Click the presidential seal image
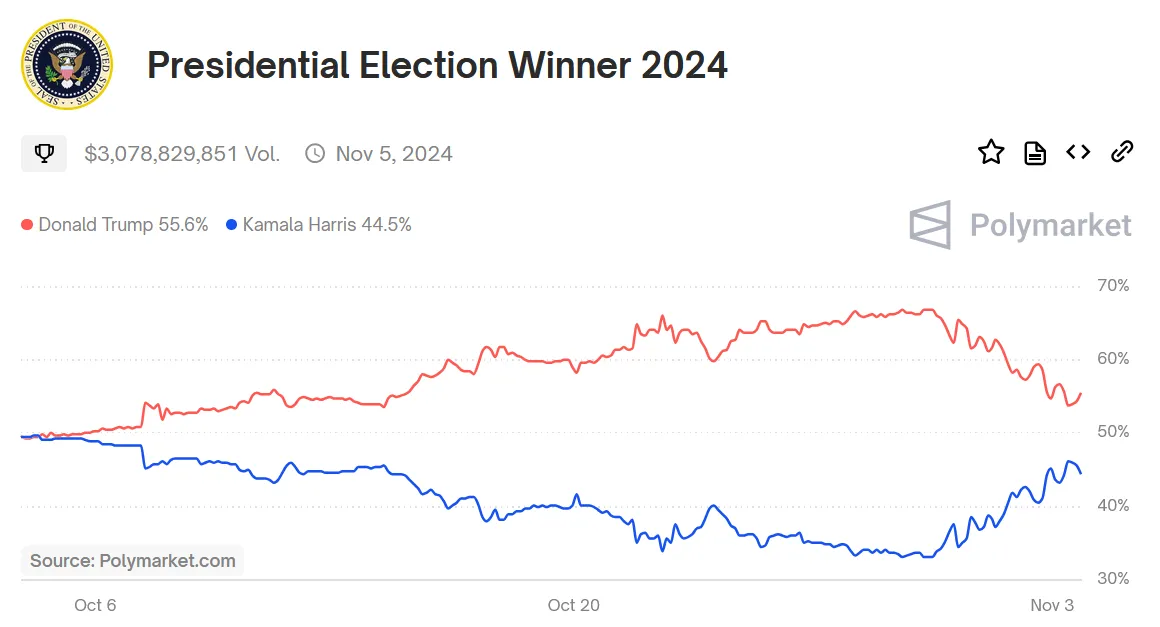The width and height of the screenshot is (1160, 627). (x=67, y=65)
